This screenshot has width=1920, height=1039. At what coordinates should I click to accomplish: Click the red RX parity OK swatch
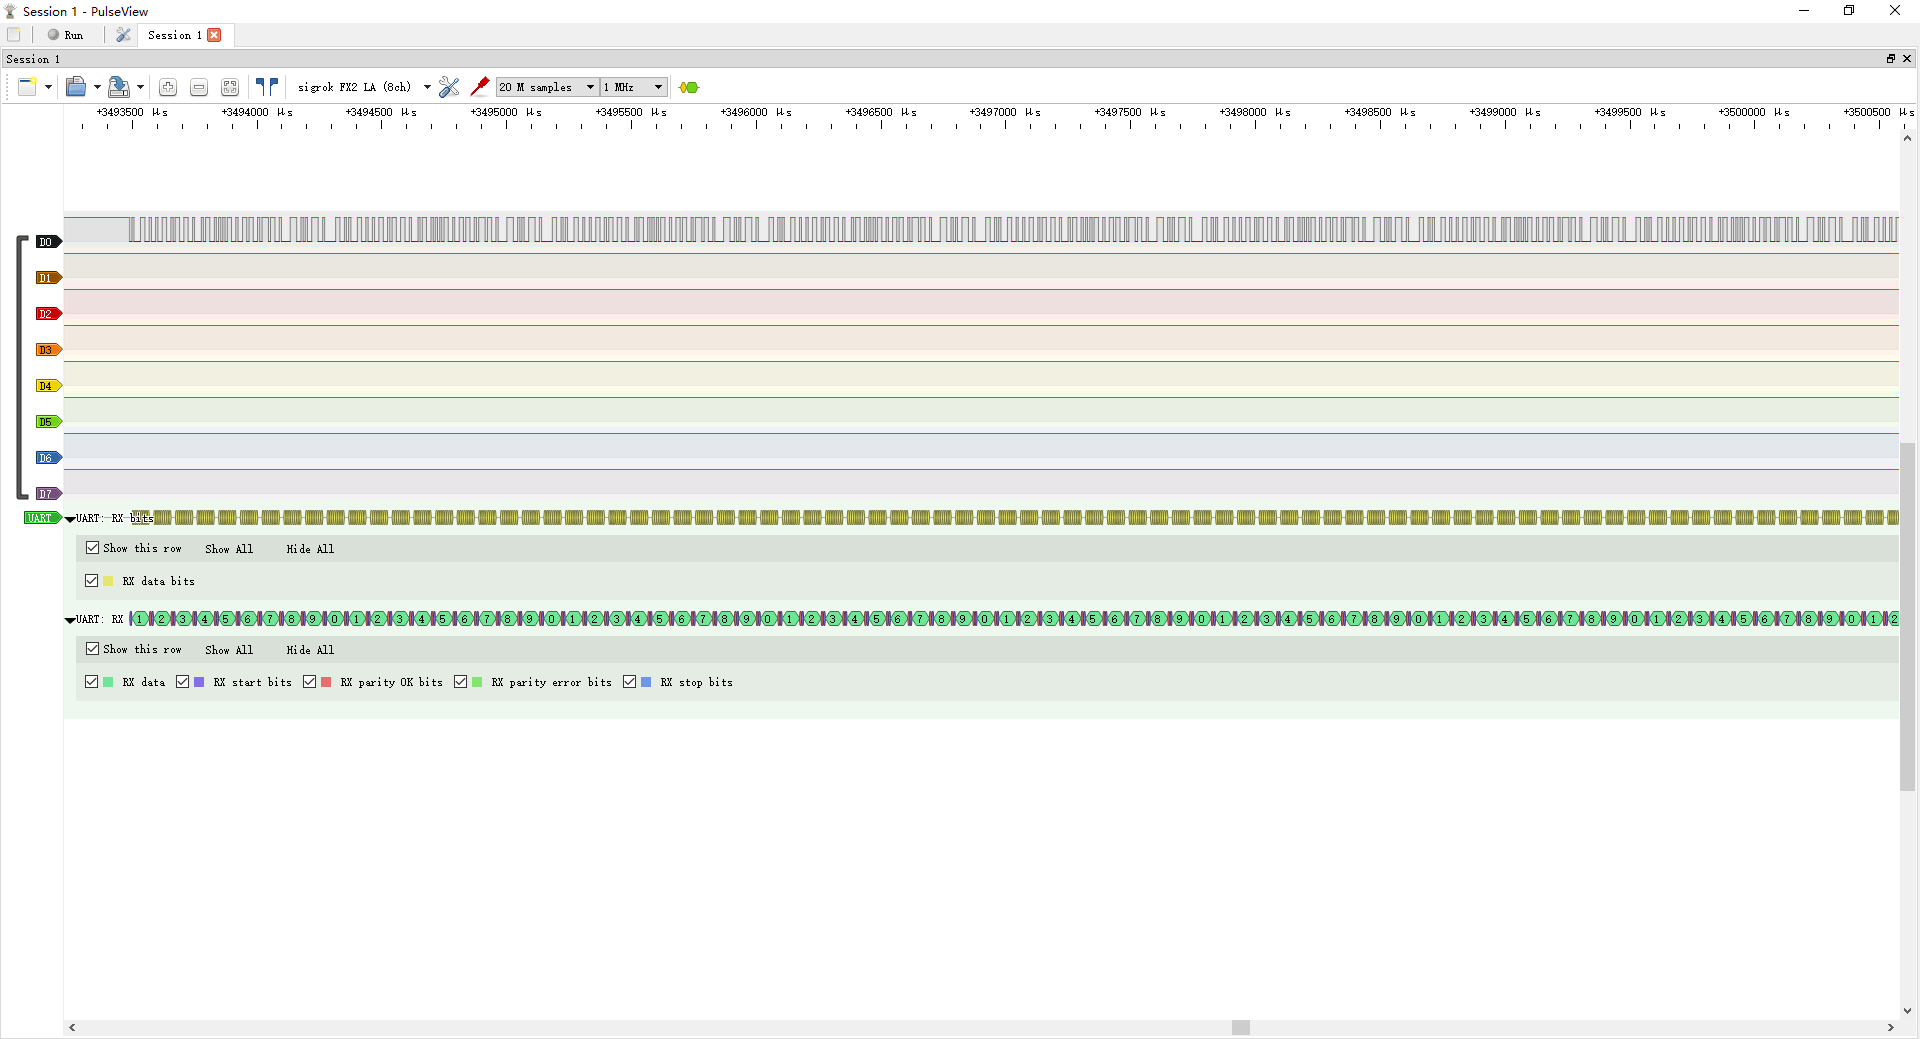(326, 682)
